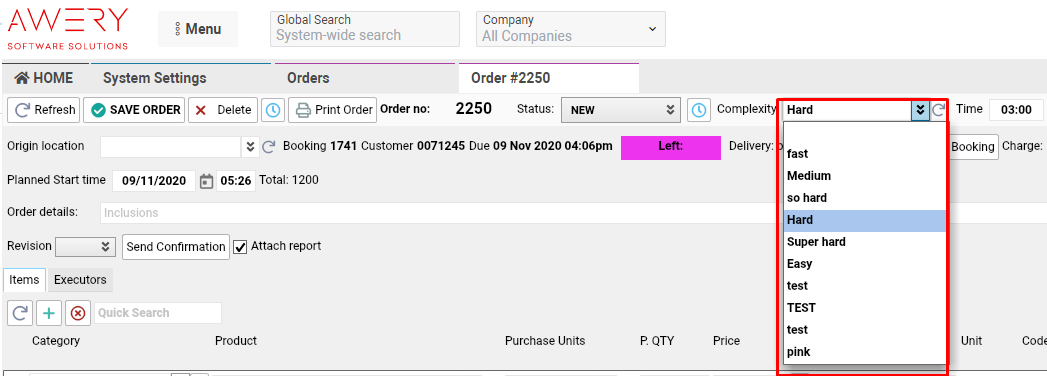Click reload icon next to Complexity dropdown
The width and height of the screenshot is (1047, 376).
coord(939,110)
